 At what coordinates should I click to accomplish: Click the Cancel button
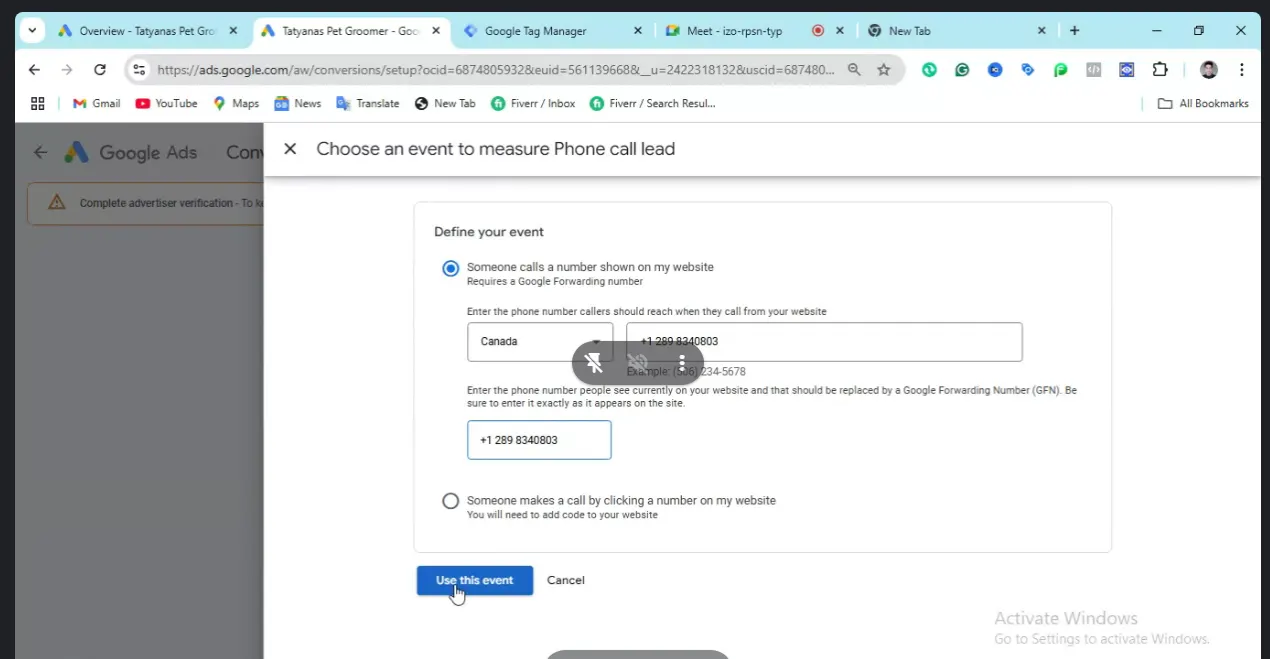pos(566,580)
